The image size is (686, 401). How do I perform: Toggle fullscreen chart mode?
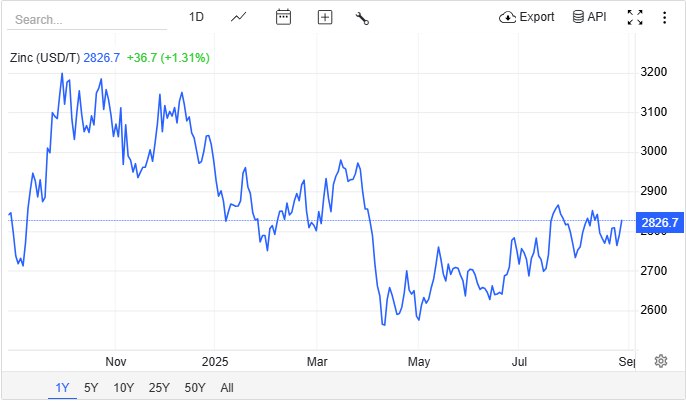(x=634, y=17)
